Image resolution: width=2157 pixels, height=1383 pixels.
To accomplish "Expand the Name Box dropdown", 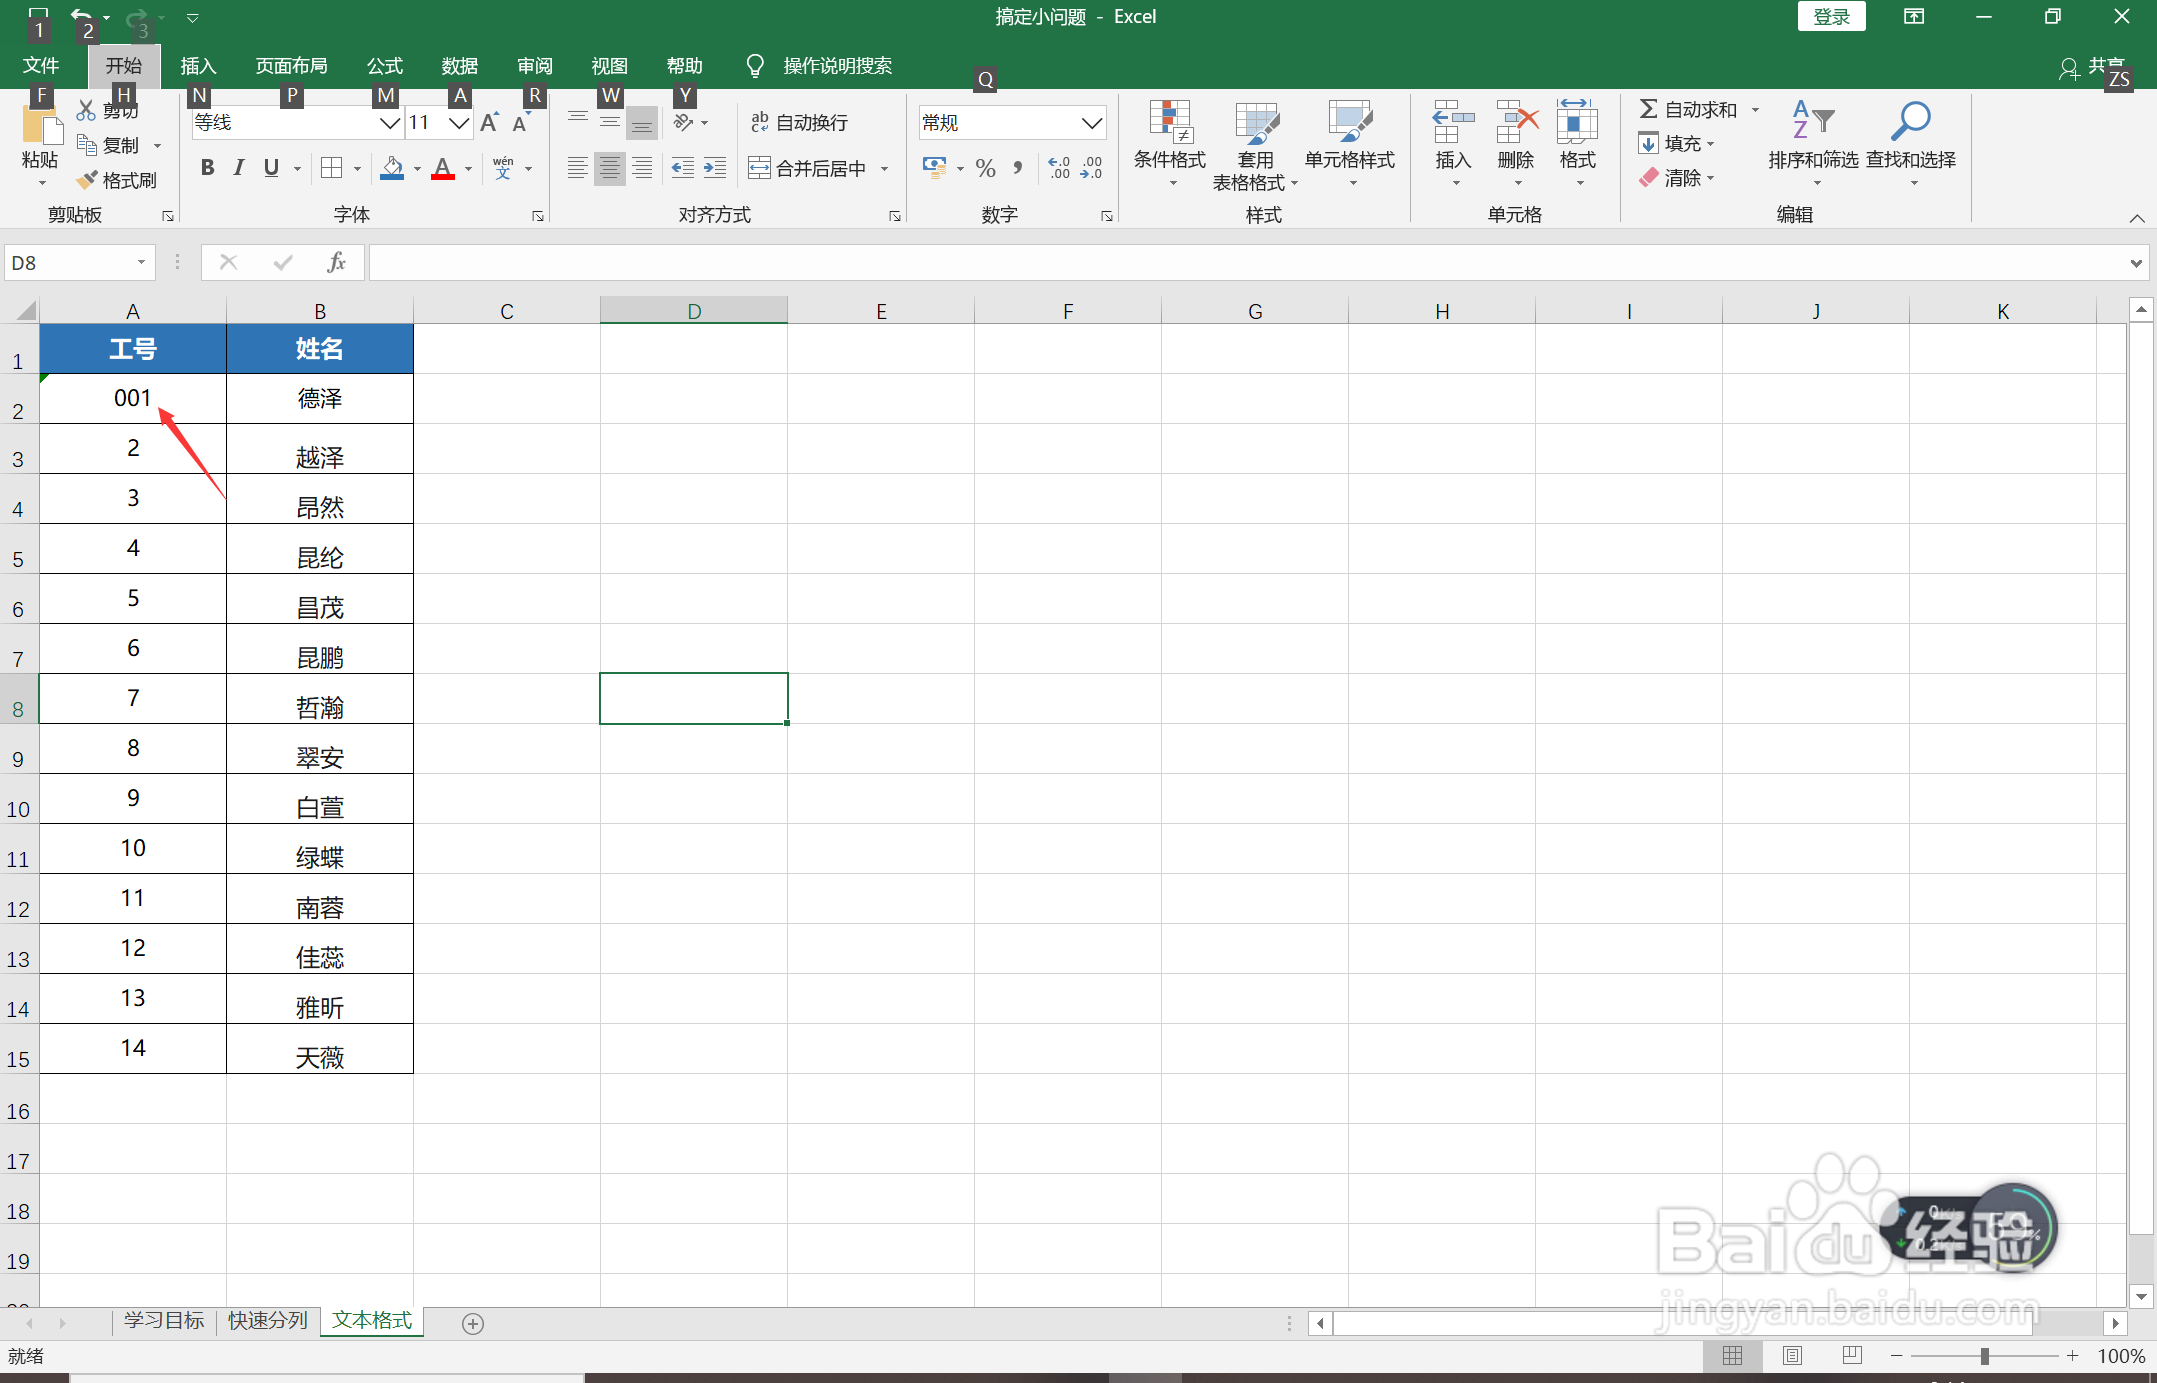I will click(141, 262).
